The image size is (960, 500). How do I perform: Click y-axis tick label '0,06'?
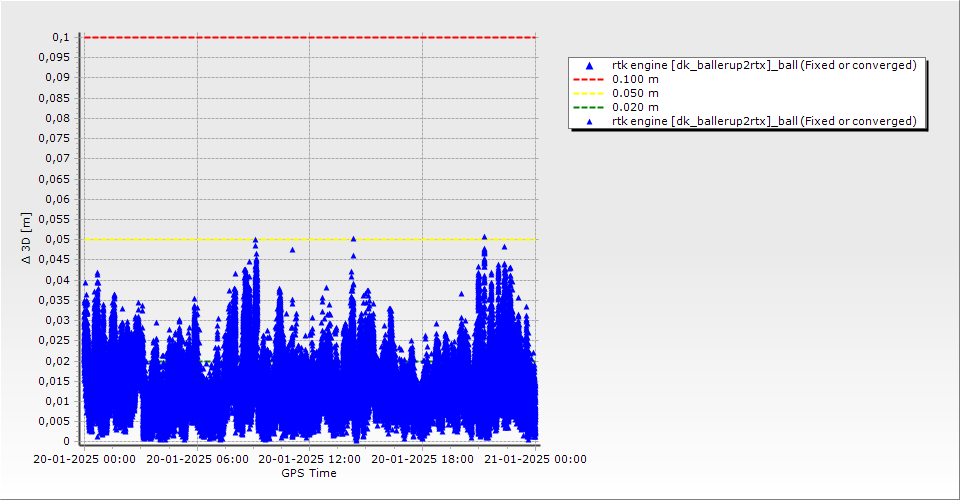click(58, 199)
